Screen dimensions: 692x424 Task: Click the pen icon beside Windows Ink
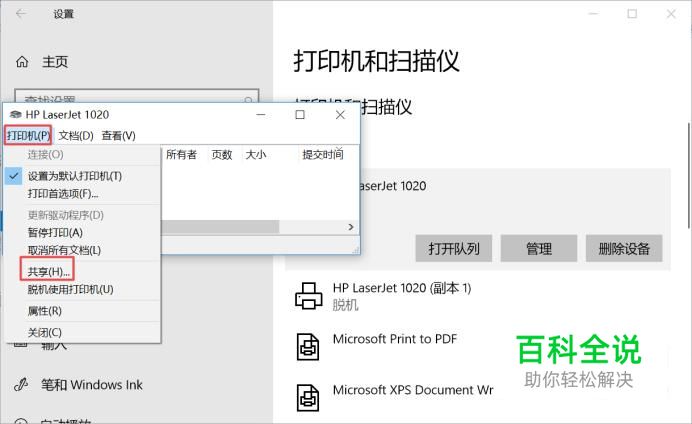pyautogui.click(x=21, y=385)
